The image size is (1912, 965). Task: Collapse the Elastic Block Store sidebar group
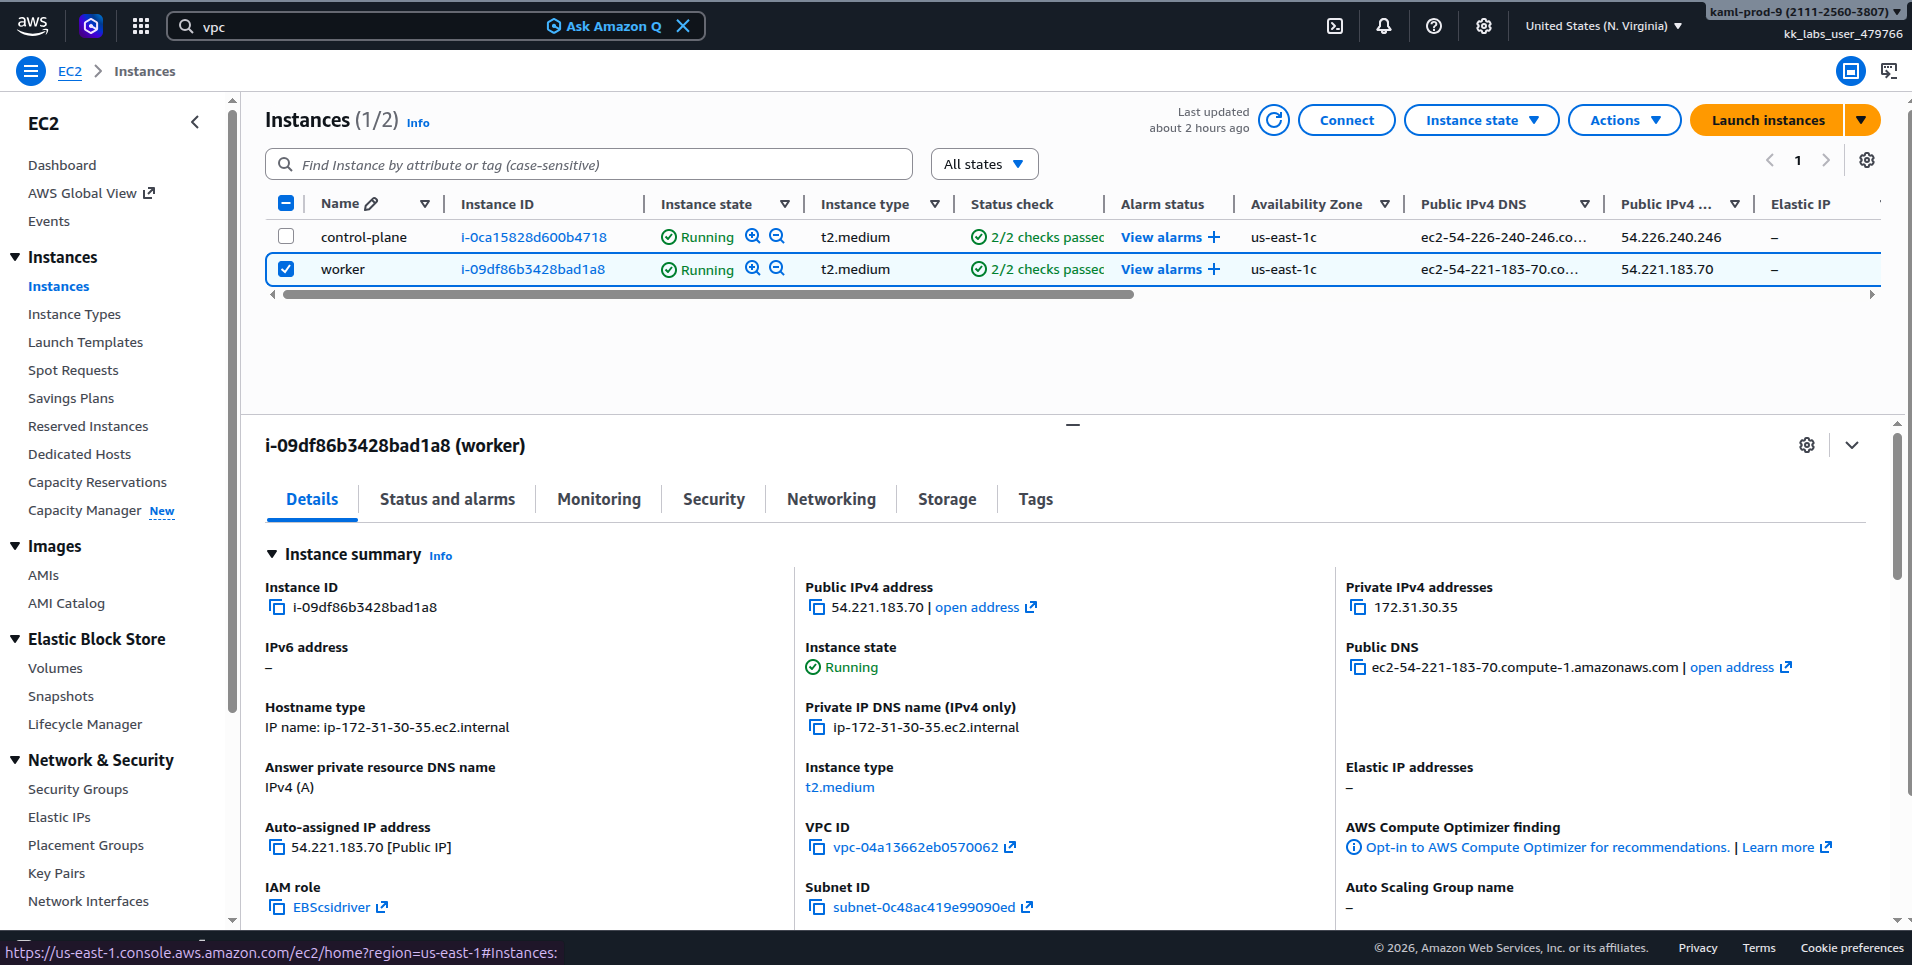(x=15, y=639)
